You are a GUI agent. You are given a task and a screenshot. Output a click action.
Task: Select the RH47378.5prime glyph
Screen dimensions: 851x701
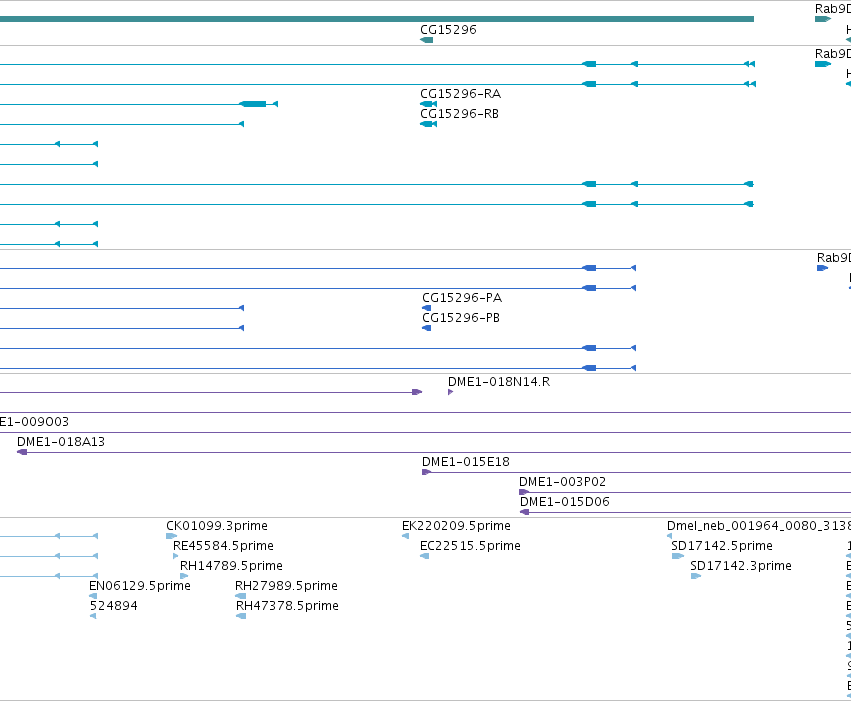(x=241, y=616)
